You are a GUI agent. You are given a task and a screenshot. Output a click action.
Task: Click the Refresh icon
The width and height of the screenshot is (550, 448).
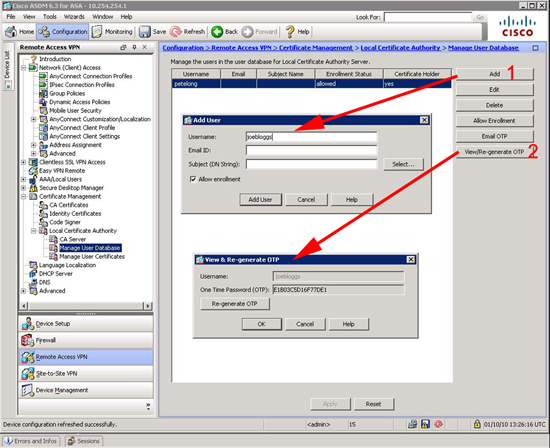pos(175,32)
